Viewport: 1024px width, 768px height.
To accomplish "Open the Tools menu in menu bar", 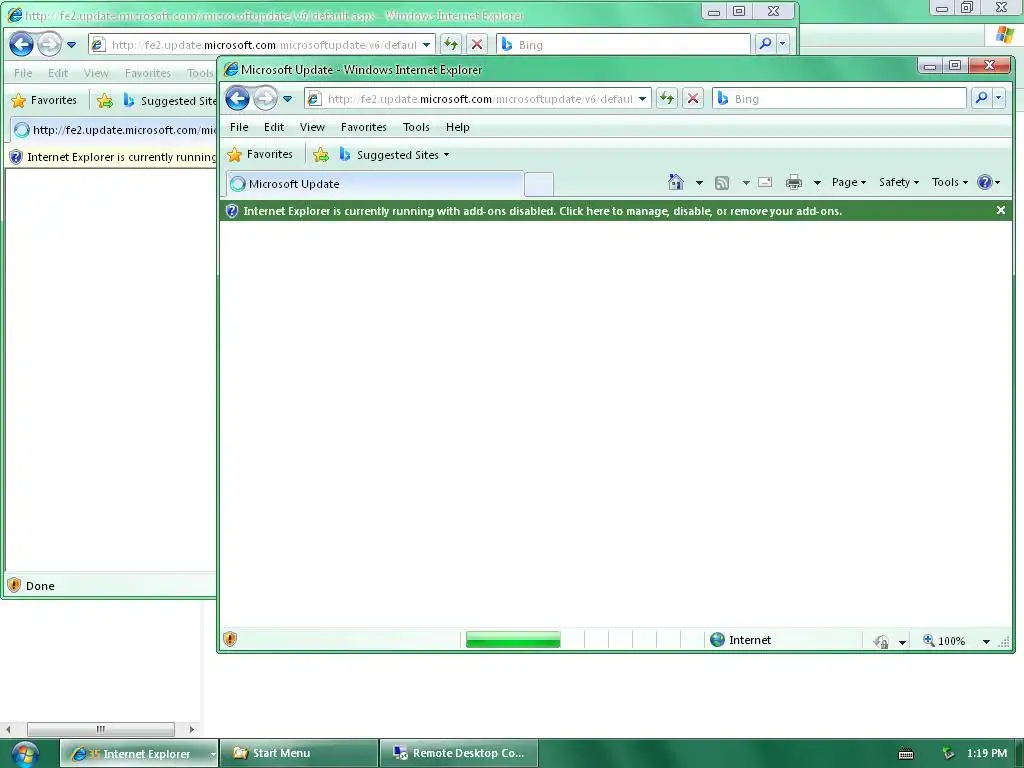I will click(416, 127).
